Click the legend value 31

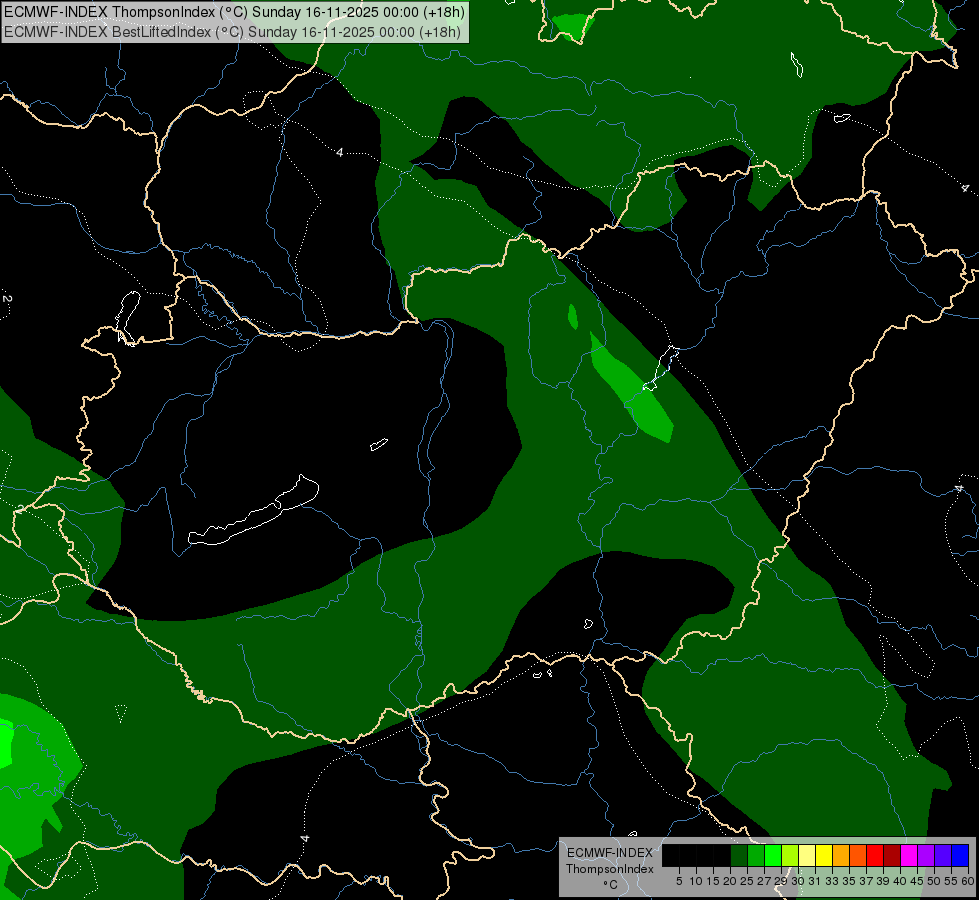point(815,881)
